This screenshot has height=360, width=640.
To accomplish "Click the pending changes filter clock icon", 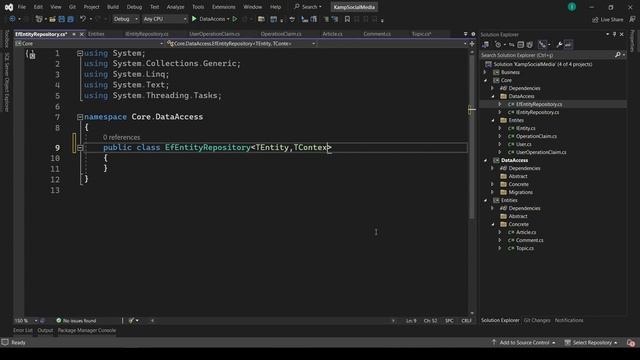I will tap(498, 44).
